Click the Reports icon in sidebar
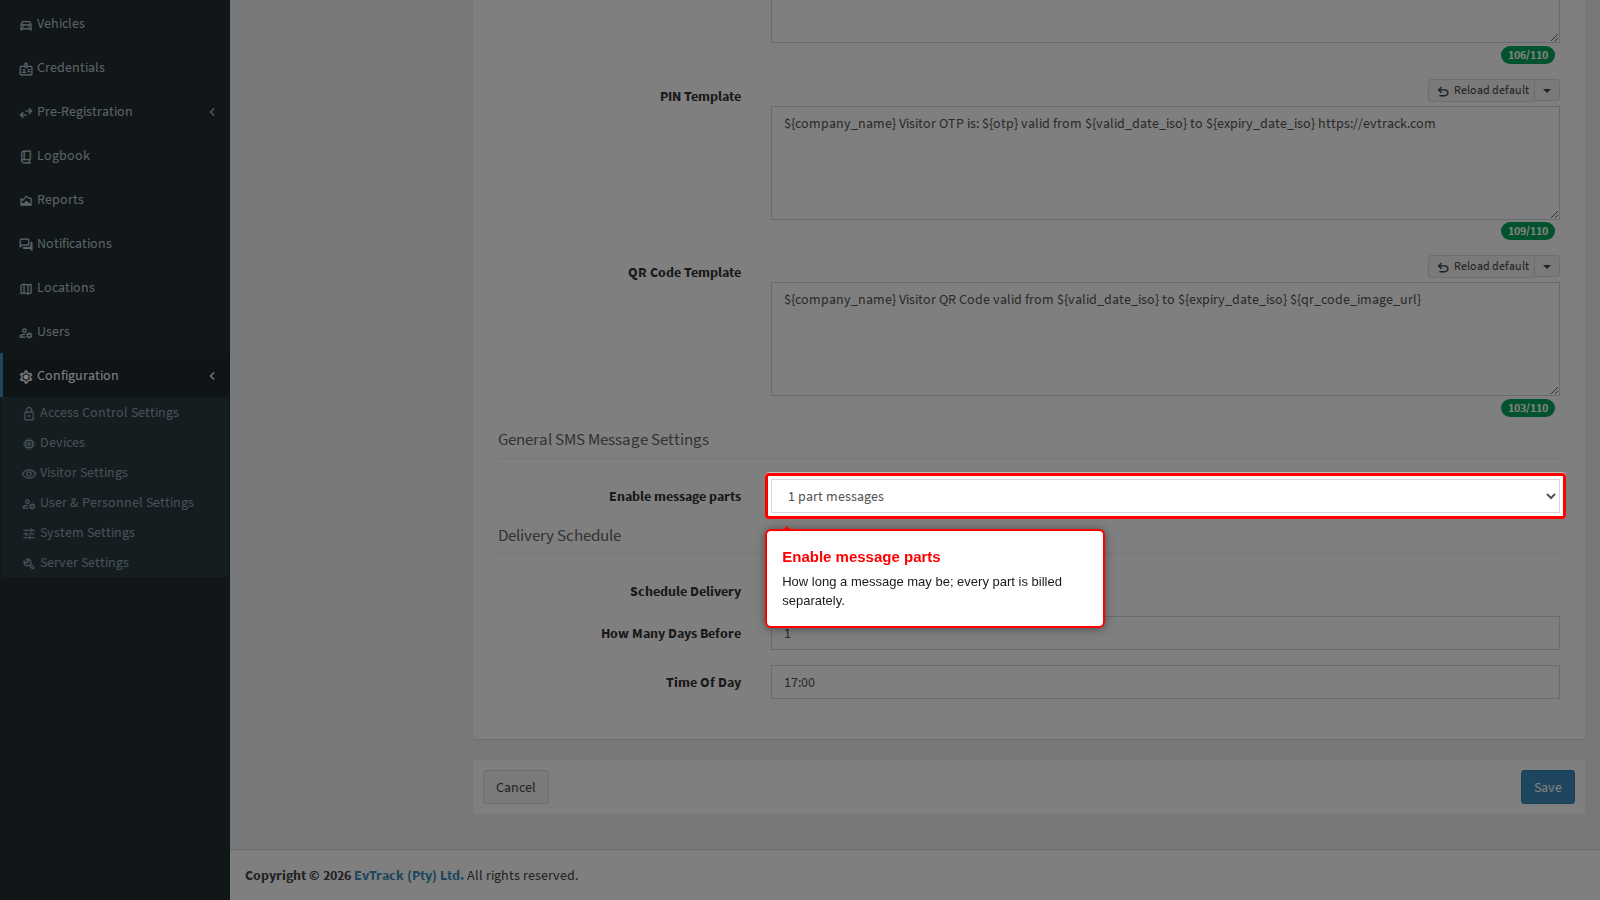 [x=26, y=201]
